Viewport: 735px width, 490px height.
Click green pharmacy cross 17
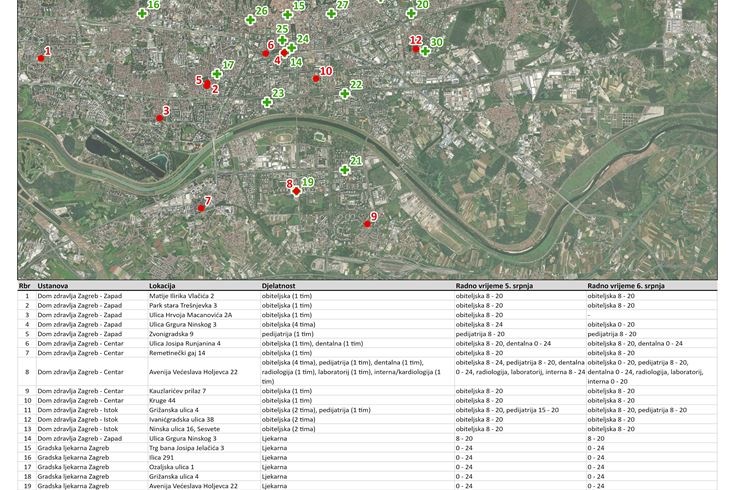(x=216, y=74)
